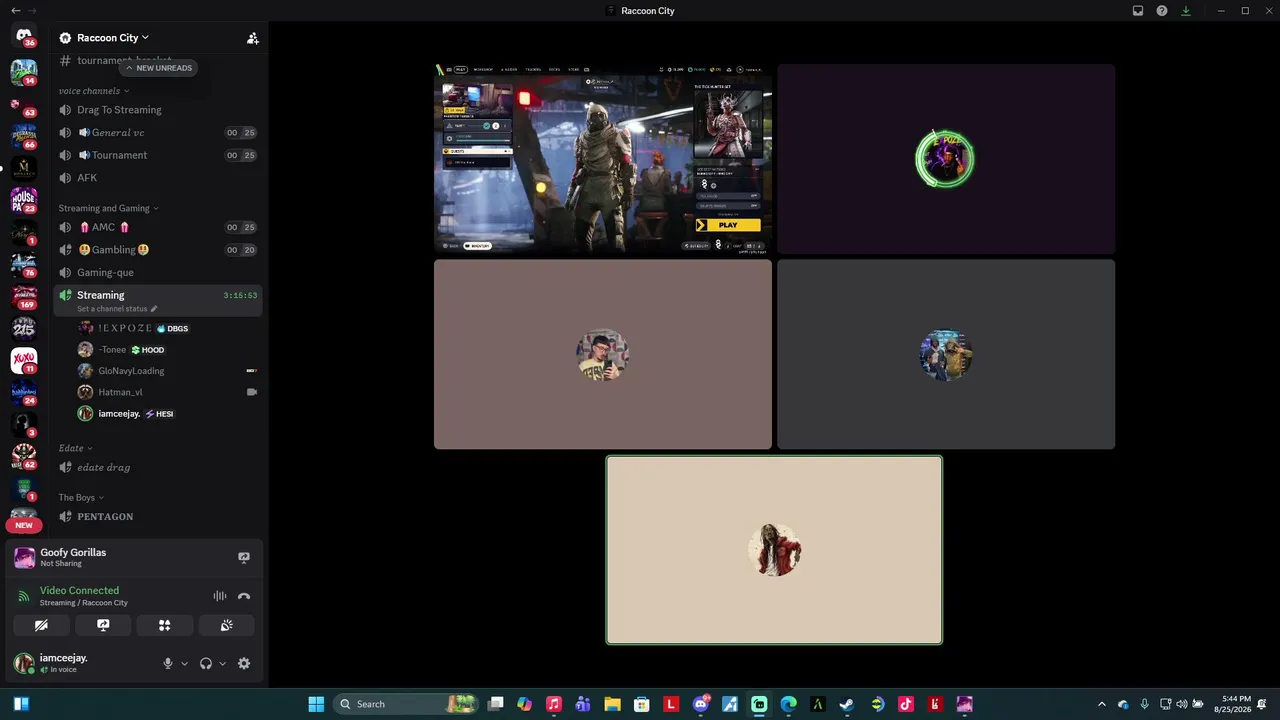This screenshot has height=720, width=1280.
Task: Mute the microphone in user panel
Action: [x=168, y=663]
